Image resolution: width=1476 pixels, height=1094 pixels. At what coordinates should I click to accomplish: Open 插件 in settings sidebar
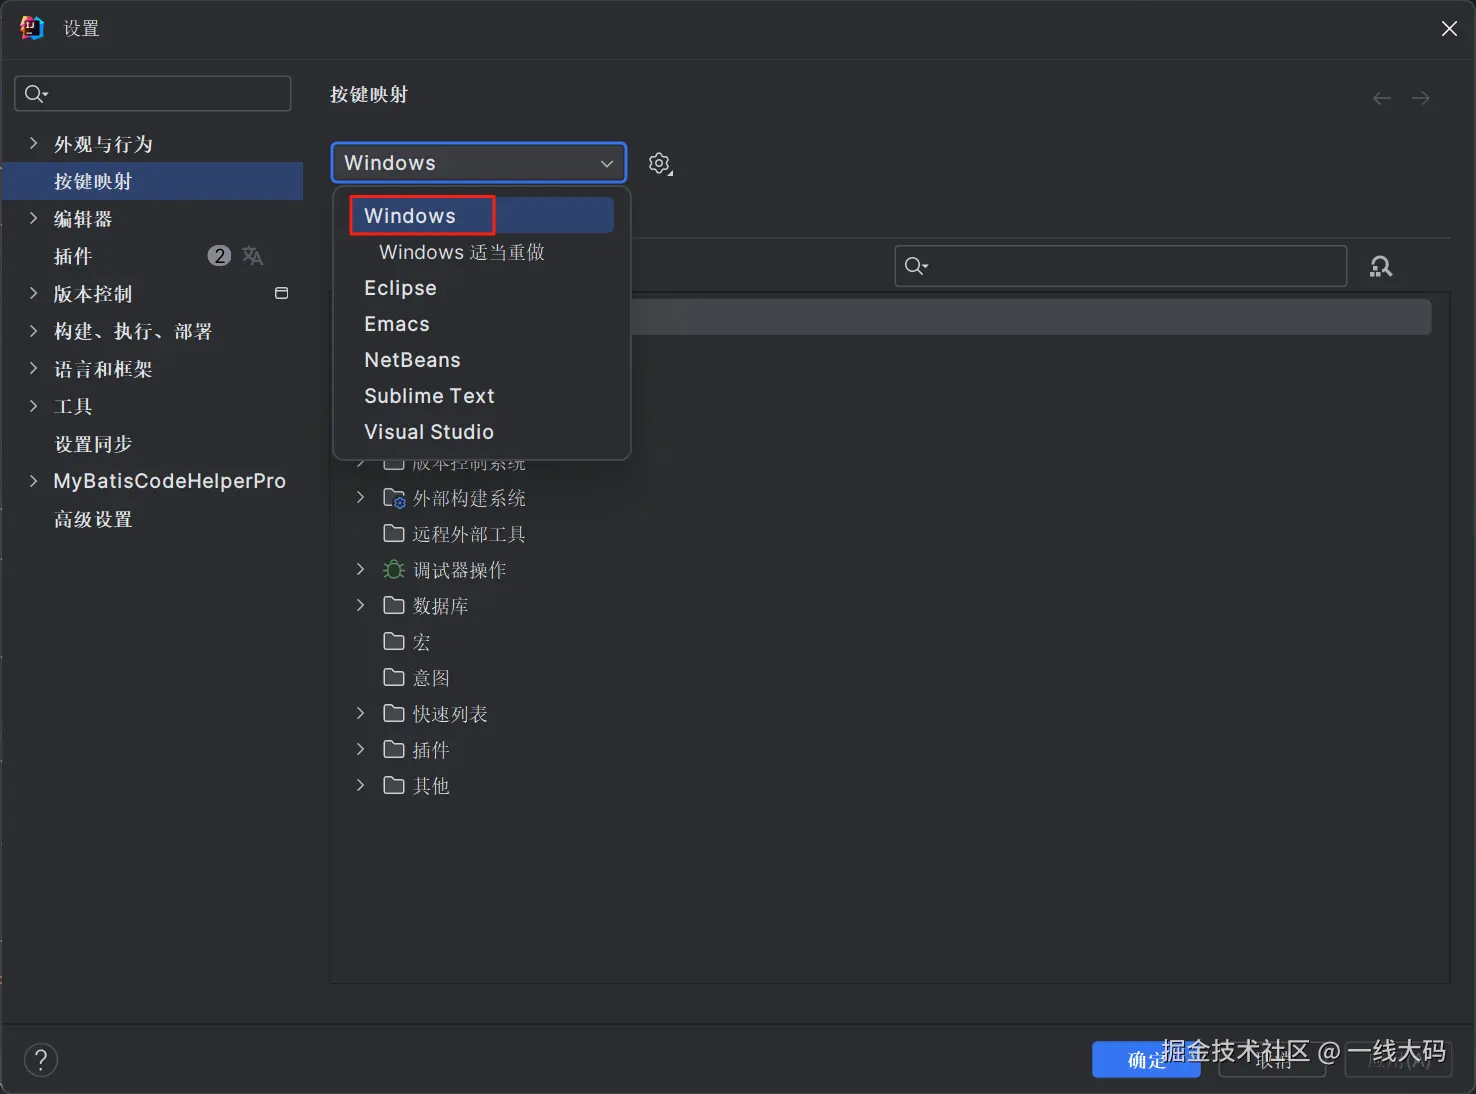[152, 256]
